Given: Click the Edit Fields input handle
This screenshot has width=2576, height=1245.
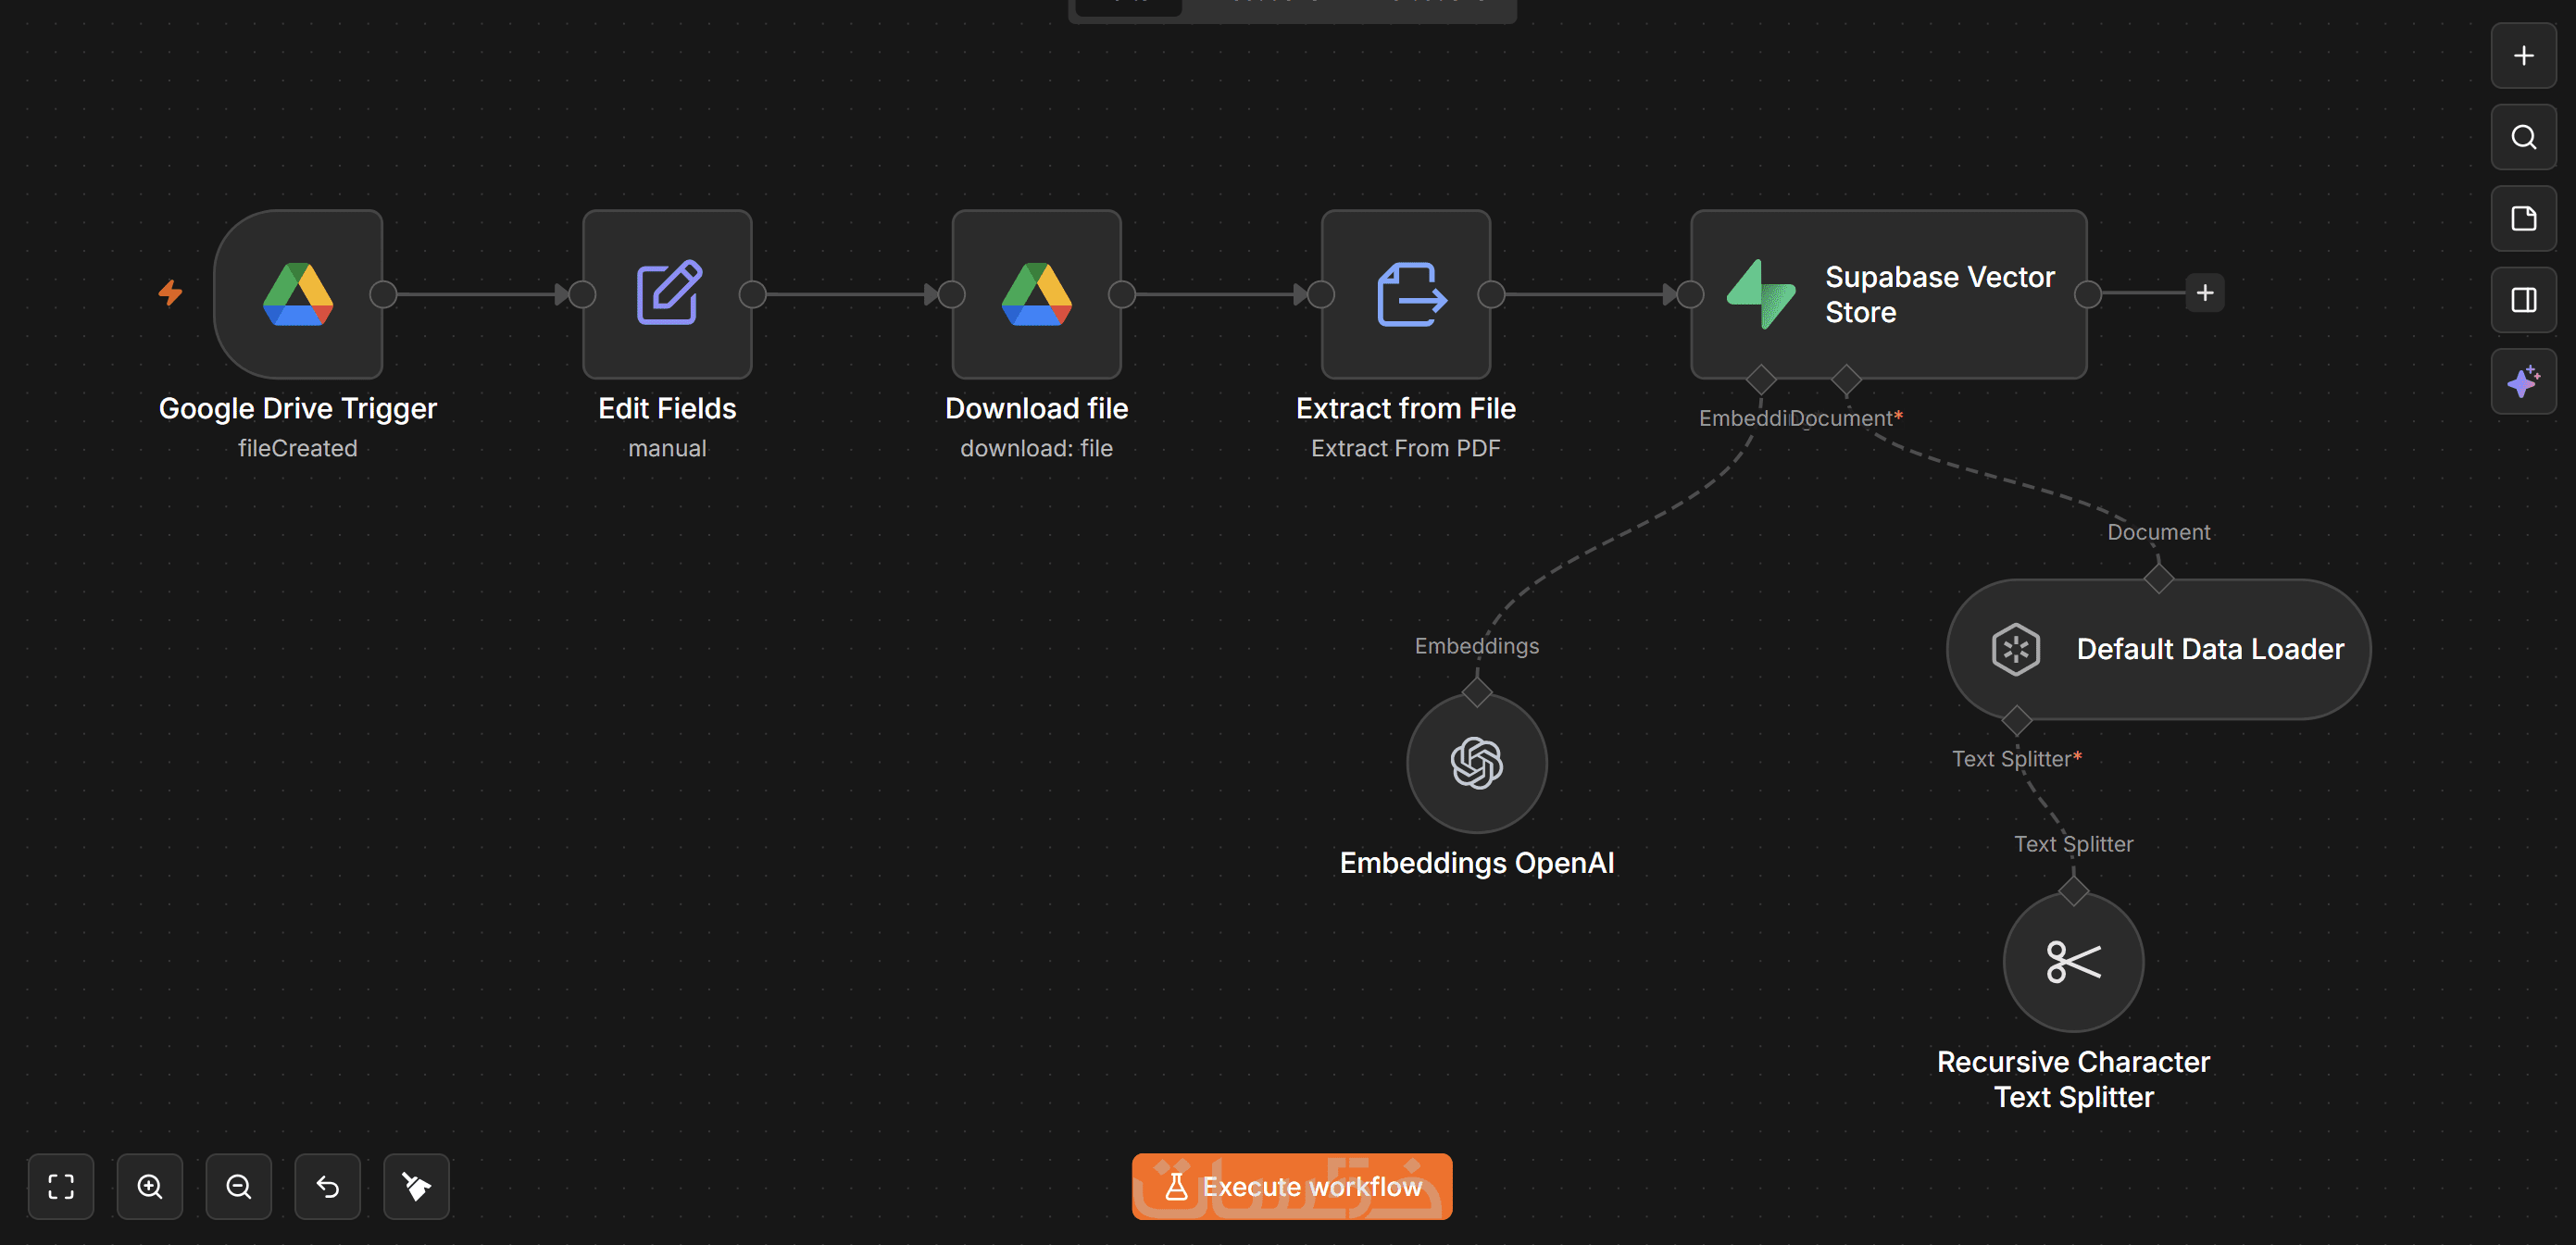Looking at the screenshot, I should pyautogui.click(x=583, y=294).
